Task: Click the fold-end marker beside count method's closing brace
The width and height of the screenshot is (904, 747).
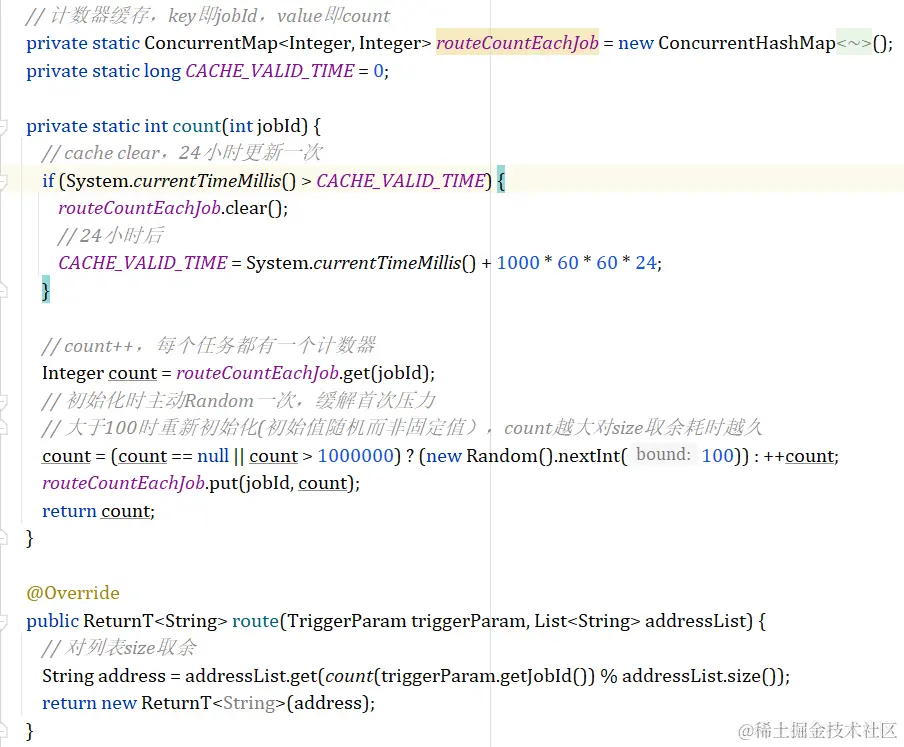Action: pyautogui.click(x=3, y=539)
